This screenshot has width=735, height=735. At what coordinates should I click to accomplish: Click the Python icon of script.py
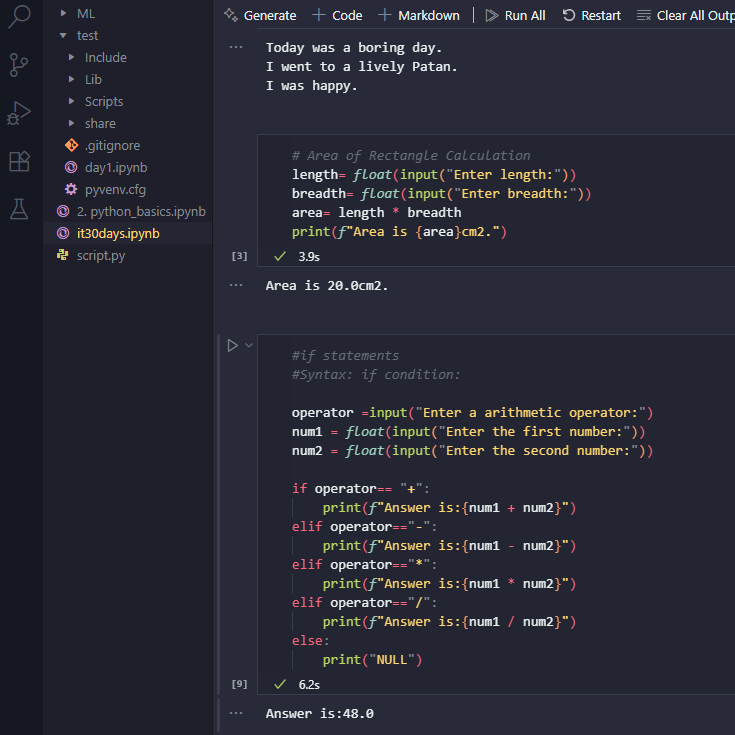click(62, 255)
